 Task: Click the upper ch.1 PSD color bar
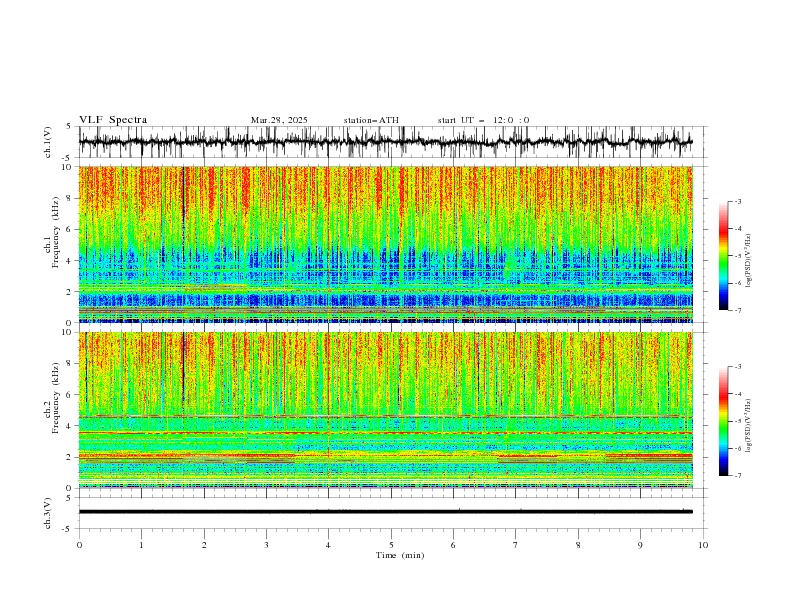coord(723,256)
